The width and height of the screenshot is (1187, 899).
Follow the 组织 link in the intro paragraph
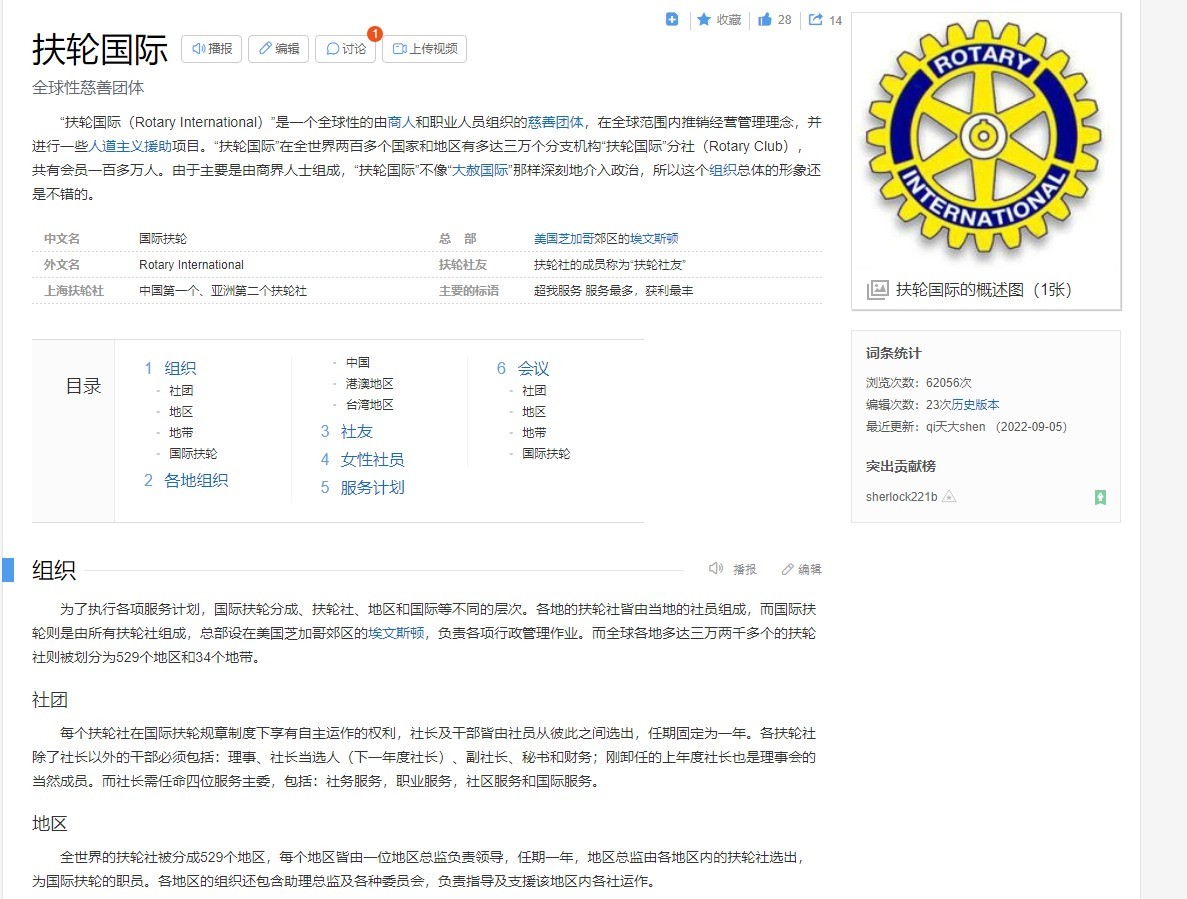point(722,170)
